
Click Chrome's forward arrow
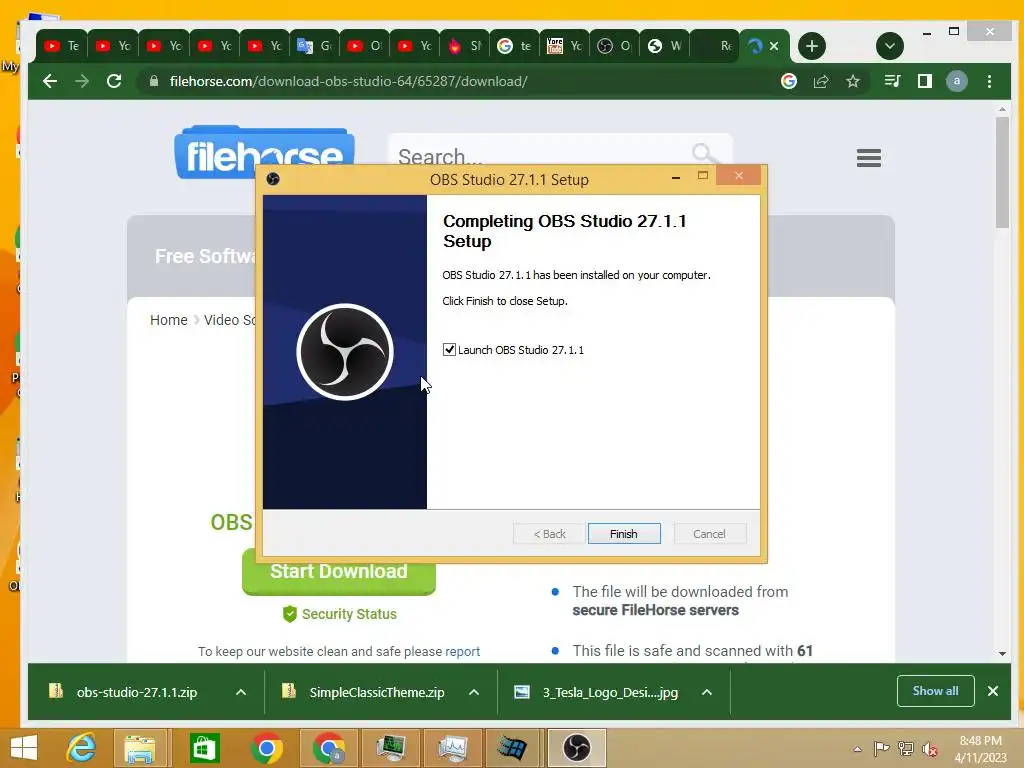click(82, 81)
